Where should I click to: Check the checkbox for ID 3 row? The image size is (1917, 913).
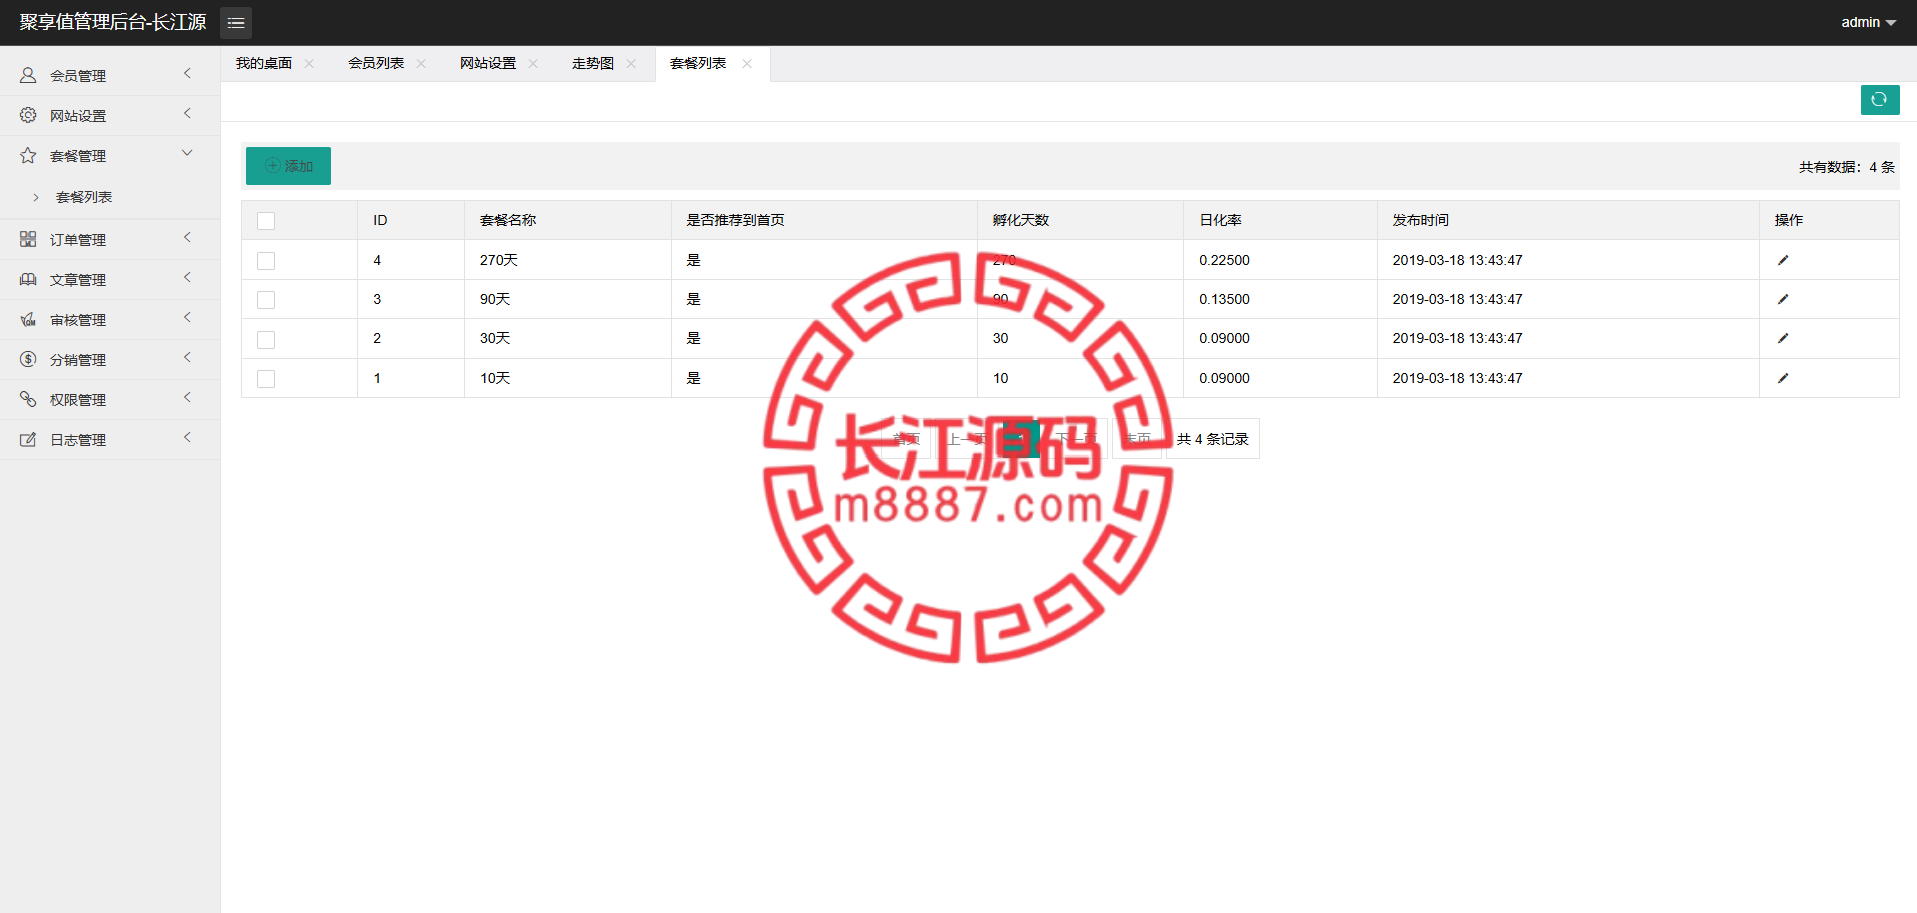[266, 300]
